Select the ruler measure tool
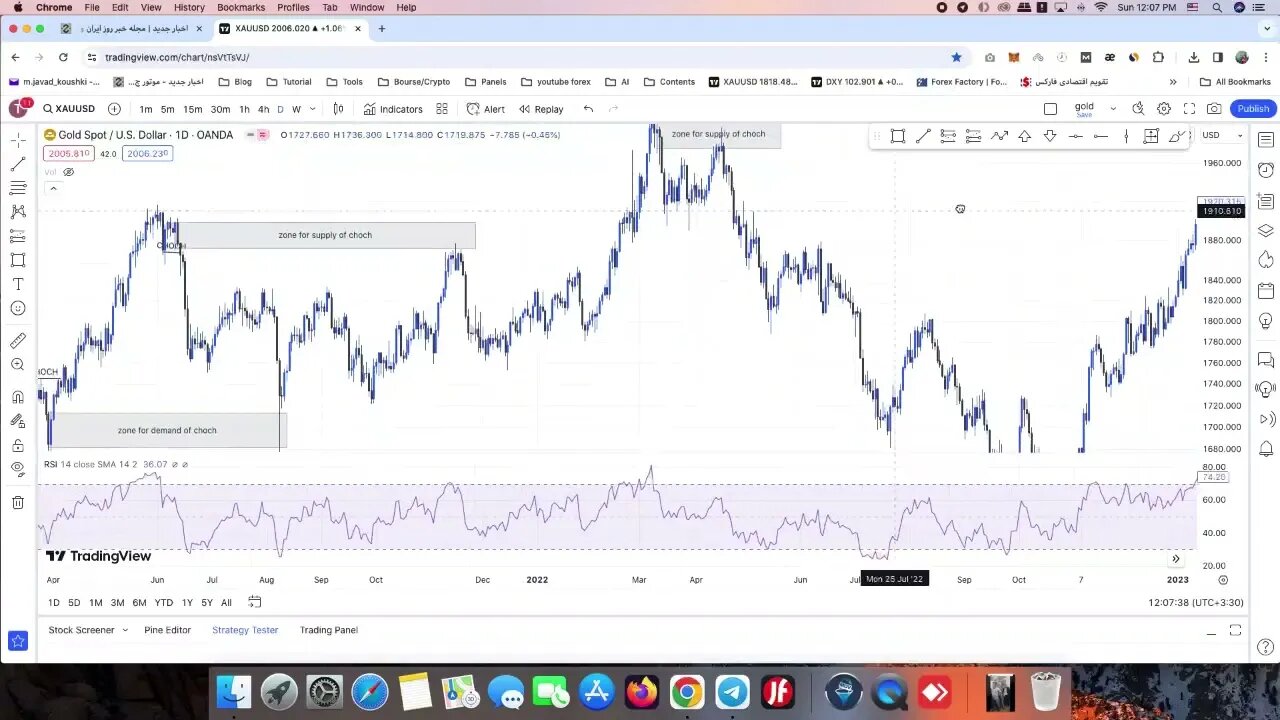This screenshot has width=1280, height=720. click(x=18, y=341)
